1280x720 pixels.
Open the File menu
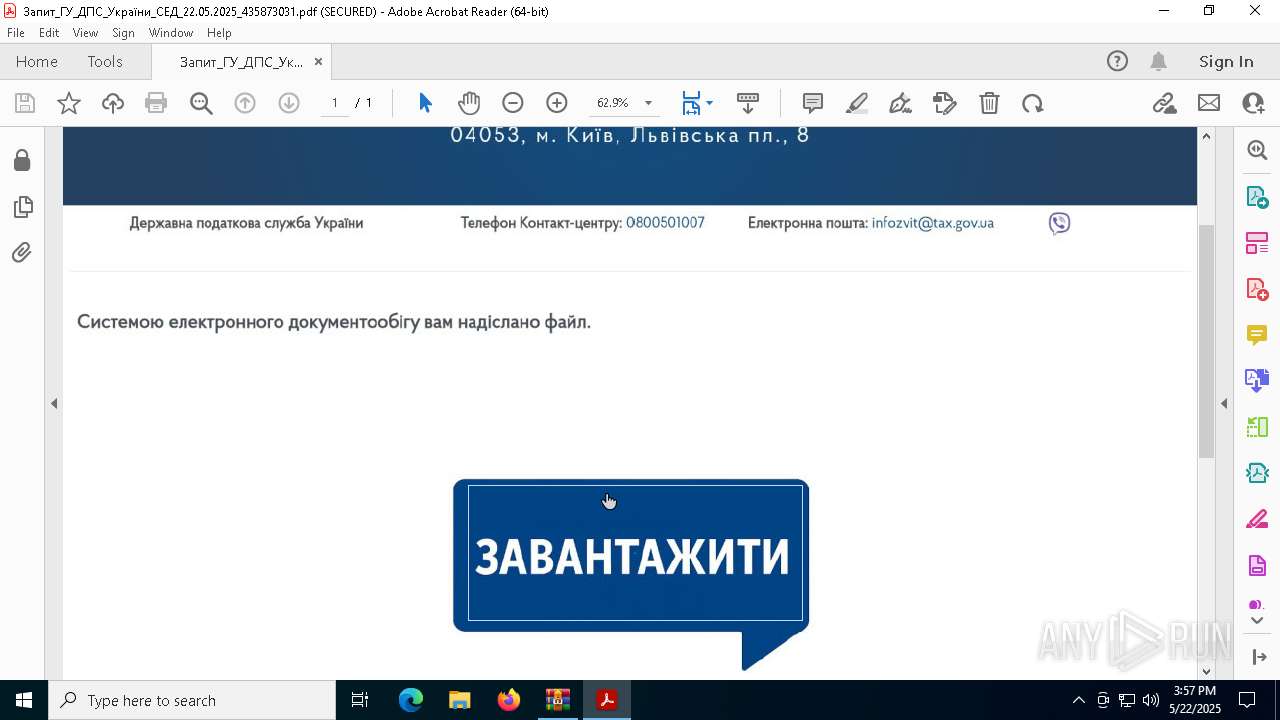point(16,33)
